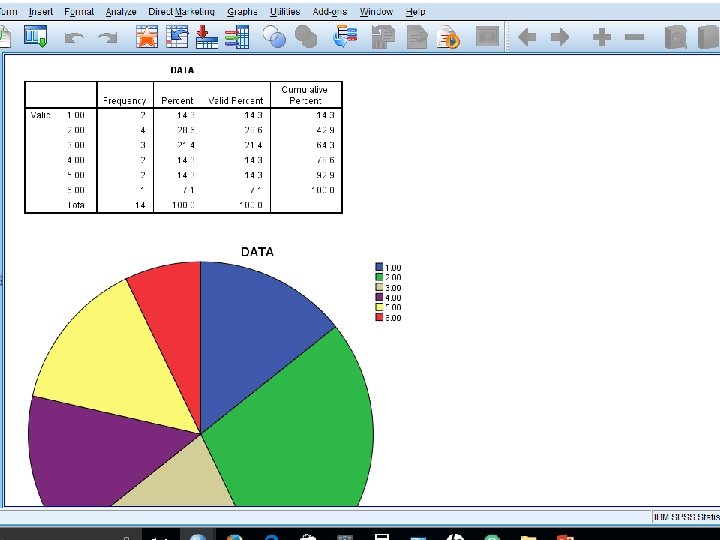Viewport: 720px width, 540px height.
Task: Click the blue overlapping circles toolbar icon
Action: coord(274,37)
